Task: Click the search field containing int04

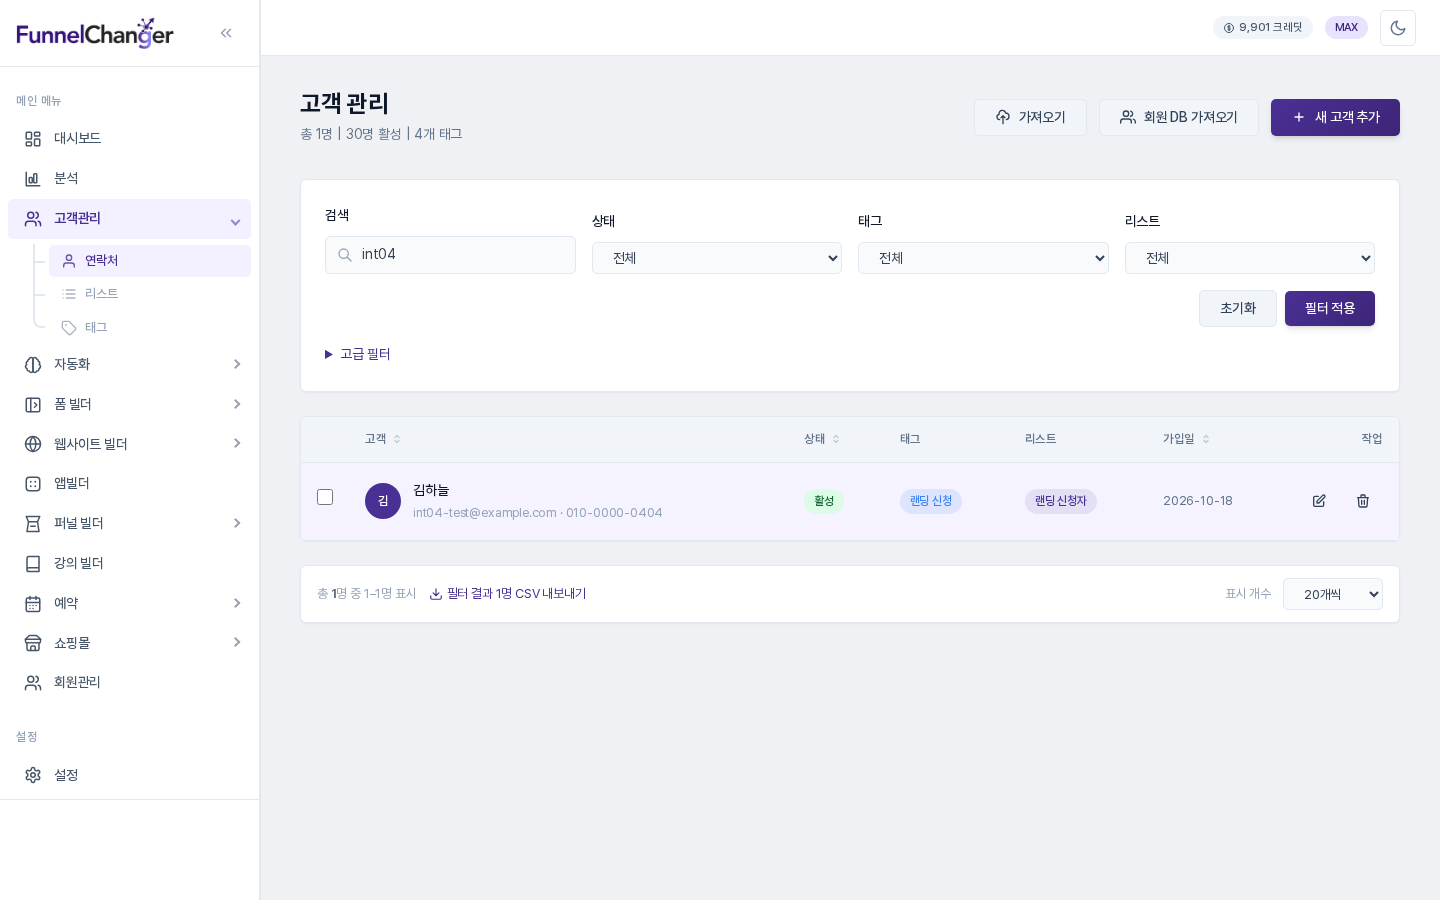Action: coord(450,255)
